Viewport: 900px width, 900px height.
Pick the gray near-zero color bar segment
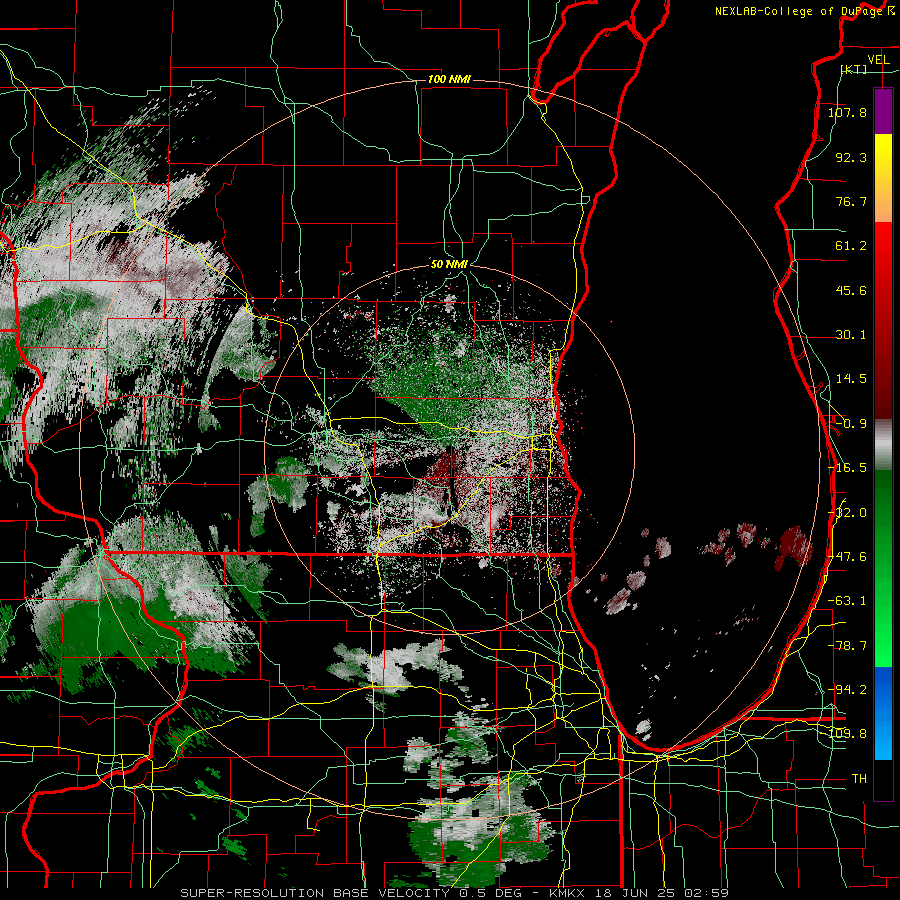coord(883,444)
